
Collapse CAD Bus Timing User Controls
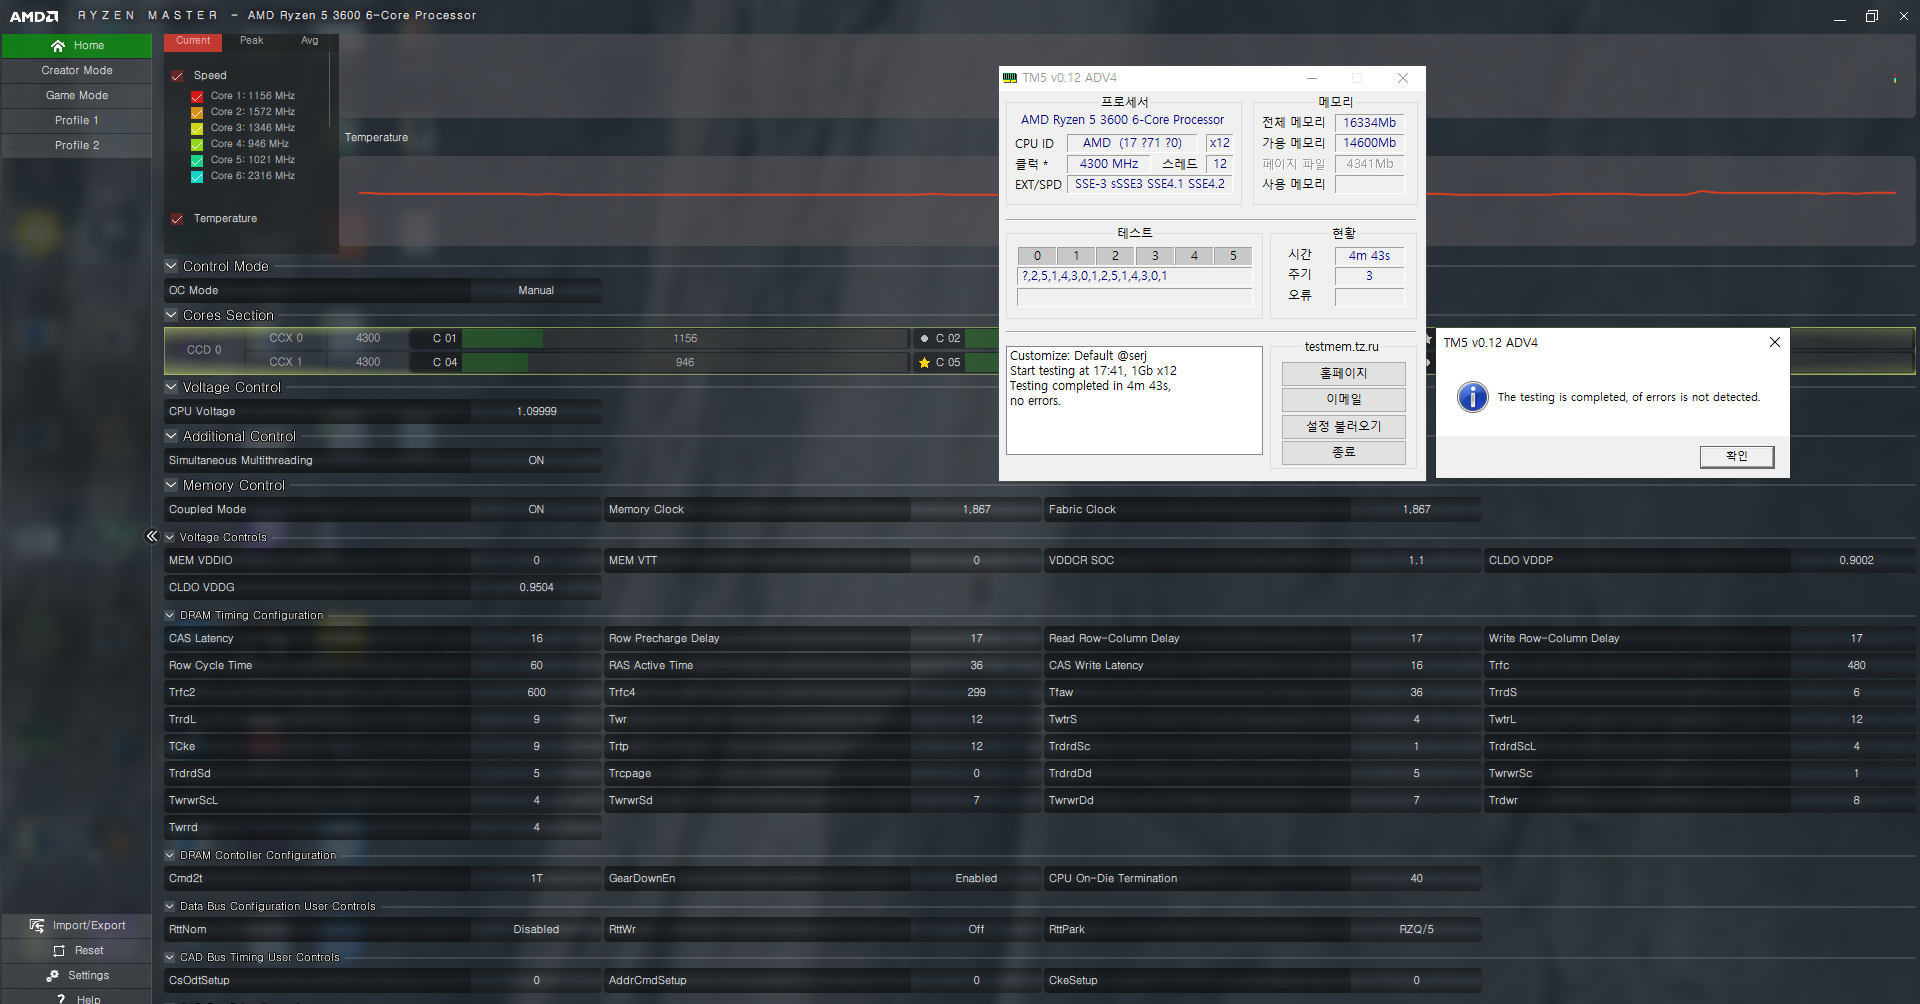[x=170, y=957]
